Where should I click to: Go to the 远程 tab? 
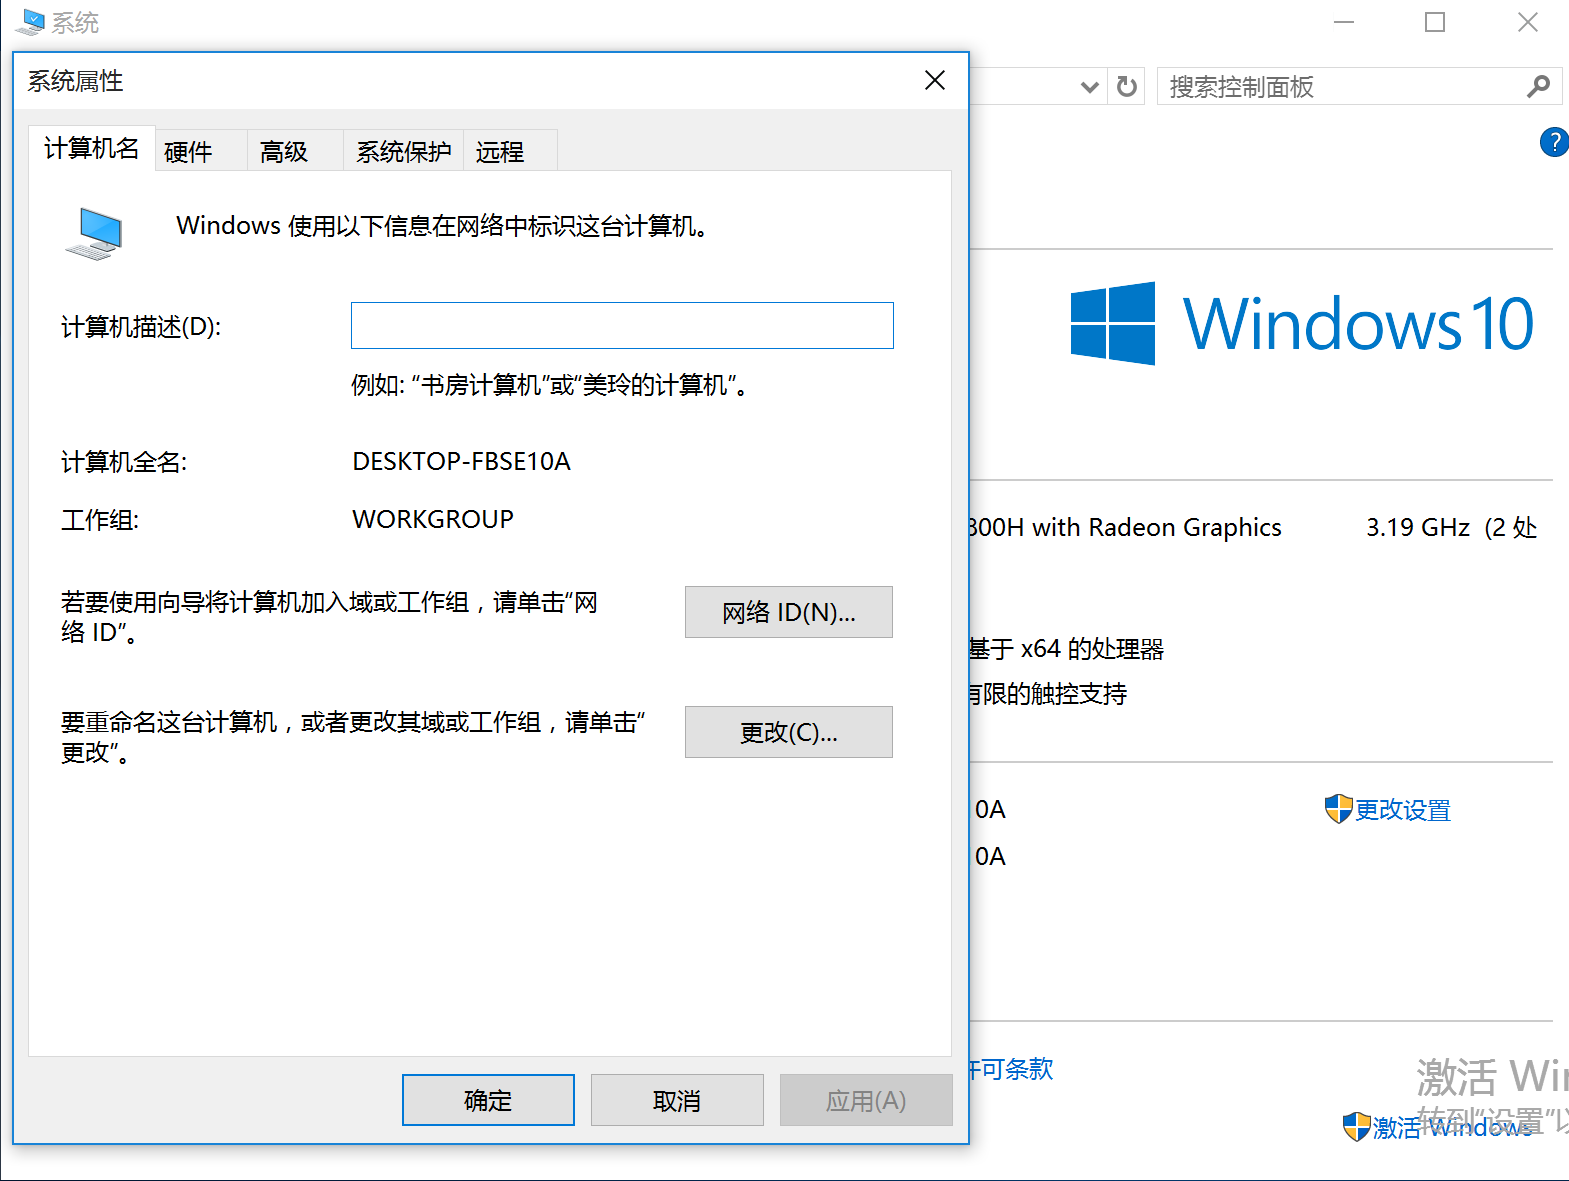[x=500, y=152]
